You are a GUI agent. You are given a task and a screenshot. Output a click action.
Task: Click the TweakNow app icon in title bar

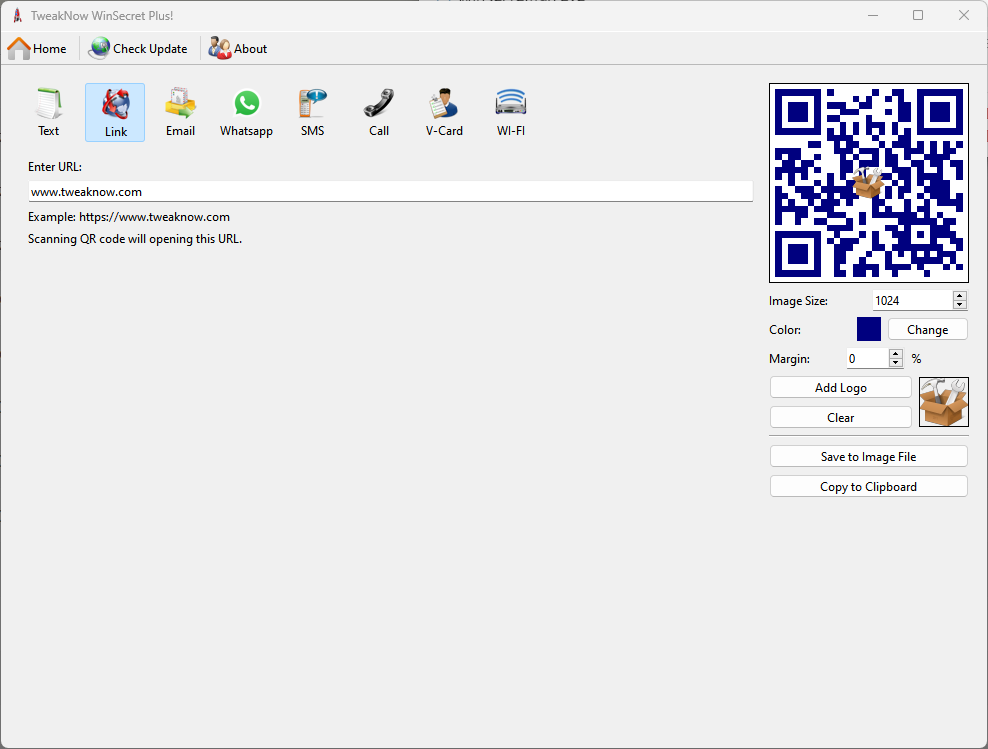click(x=18, y=16)
